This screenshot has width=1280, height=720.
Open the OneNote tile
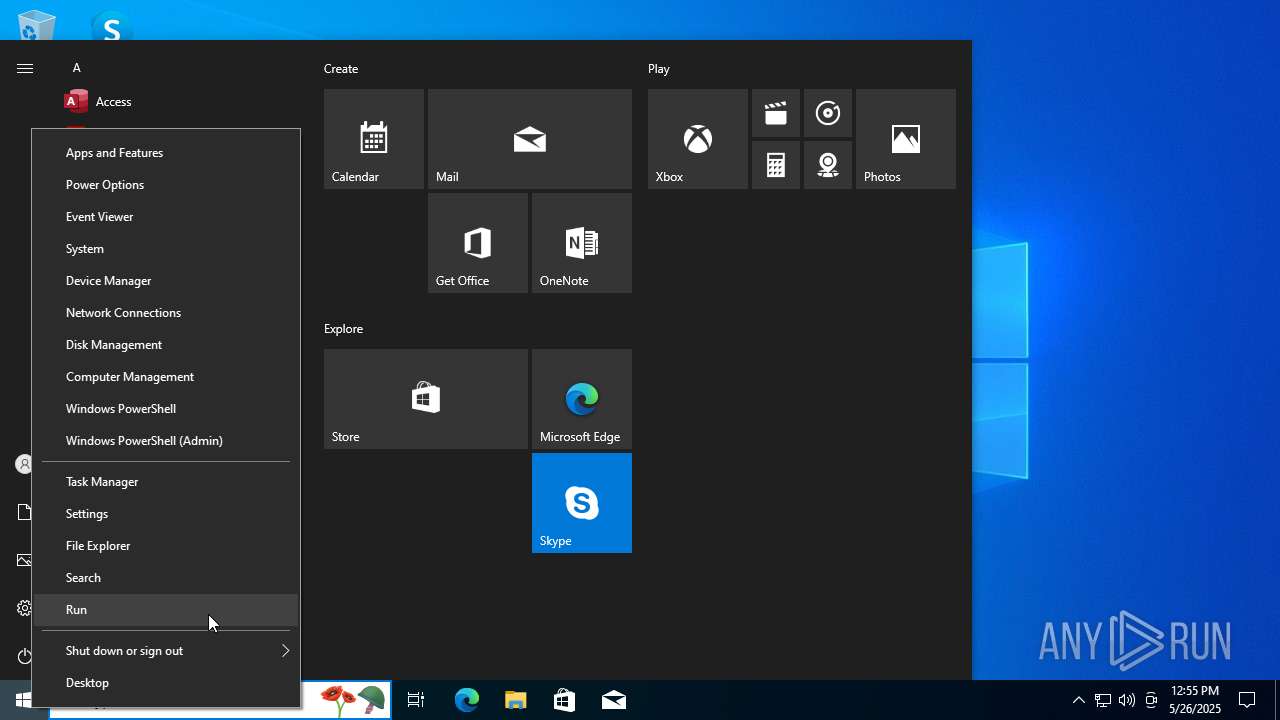(x=582, y=243)
